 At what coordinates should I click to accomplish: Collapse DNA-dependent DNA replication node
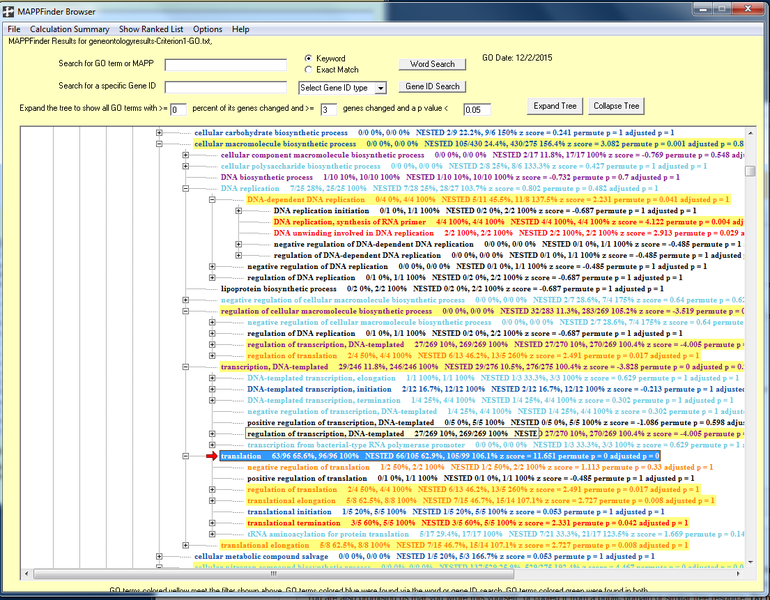point(212,200)
